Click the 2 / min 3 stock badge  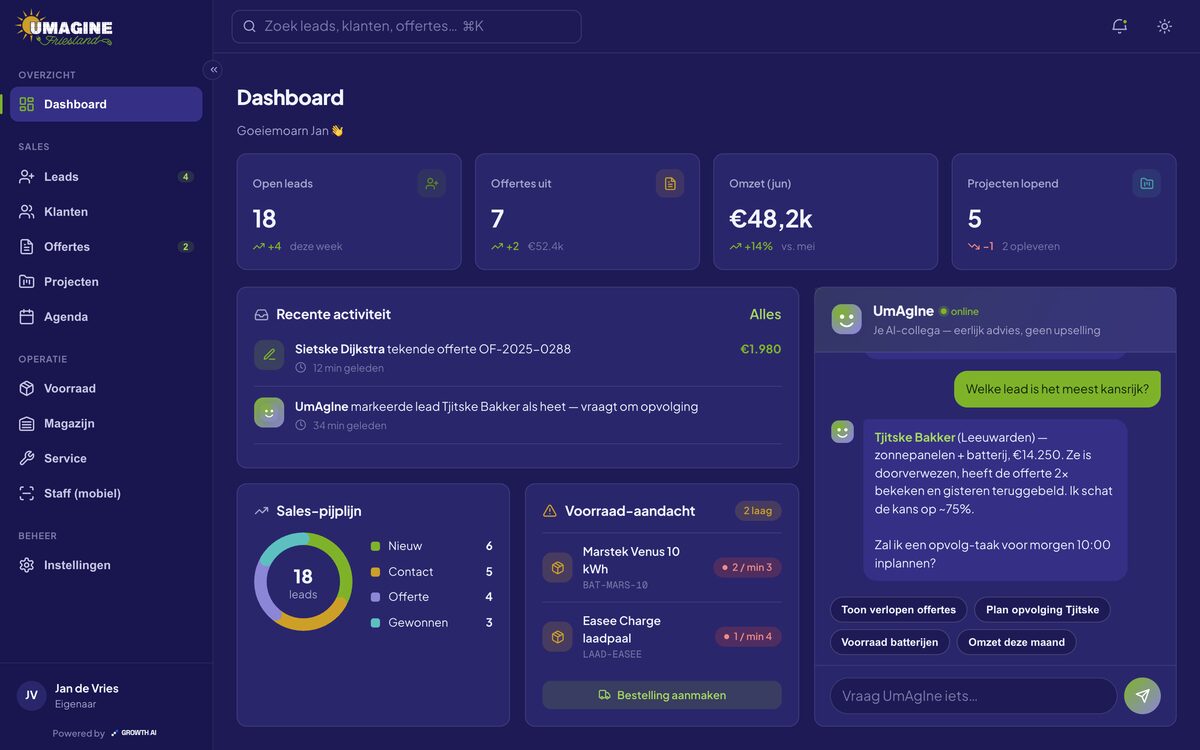(747, 567)
